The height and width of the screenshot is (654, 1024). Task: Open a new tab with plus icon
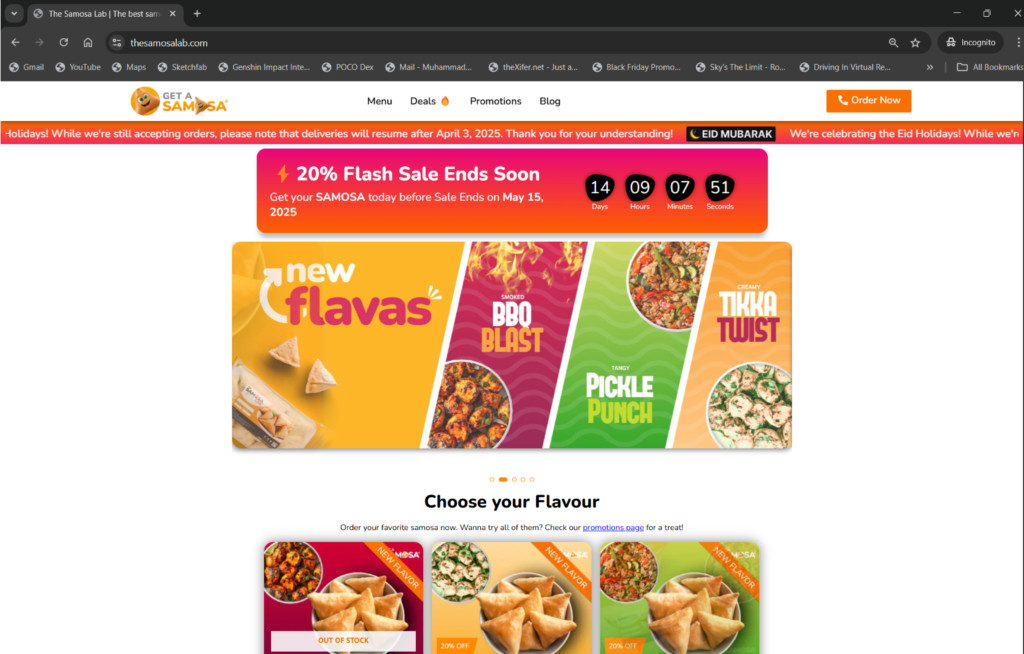(197, 13)
